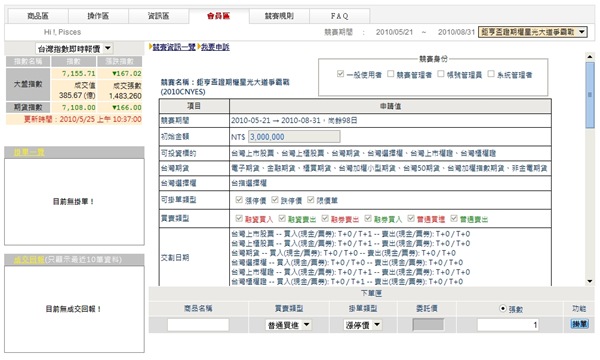Open the 普通買進 trade type dropdown
600x360 pixels.
tap(289, 325)
